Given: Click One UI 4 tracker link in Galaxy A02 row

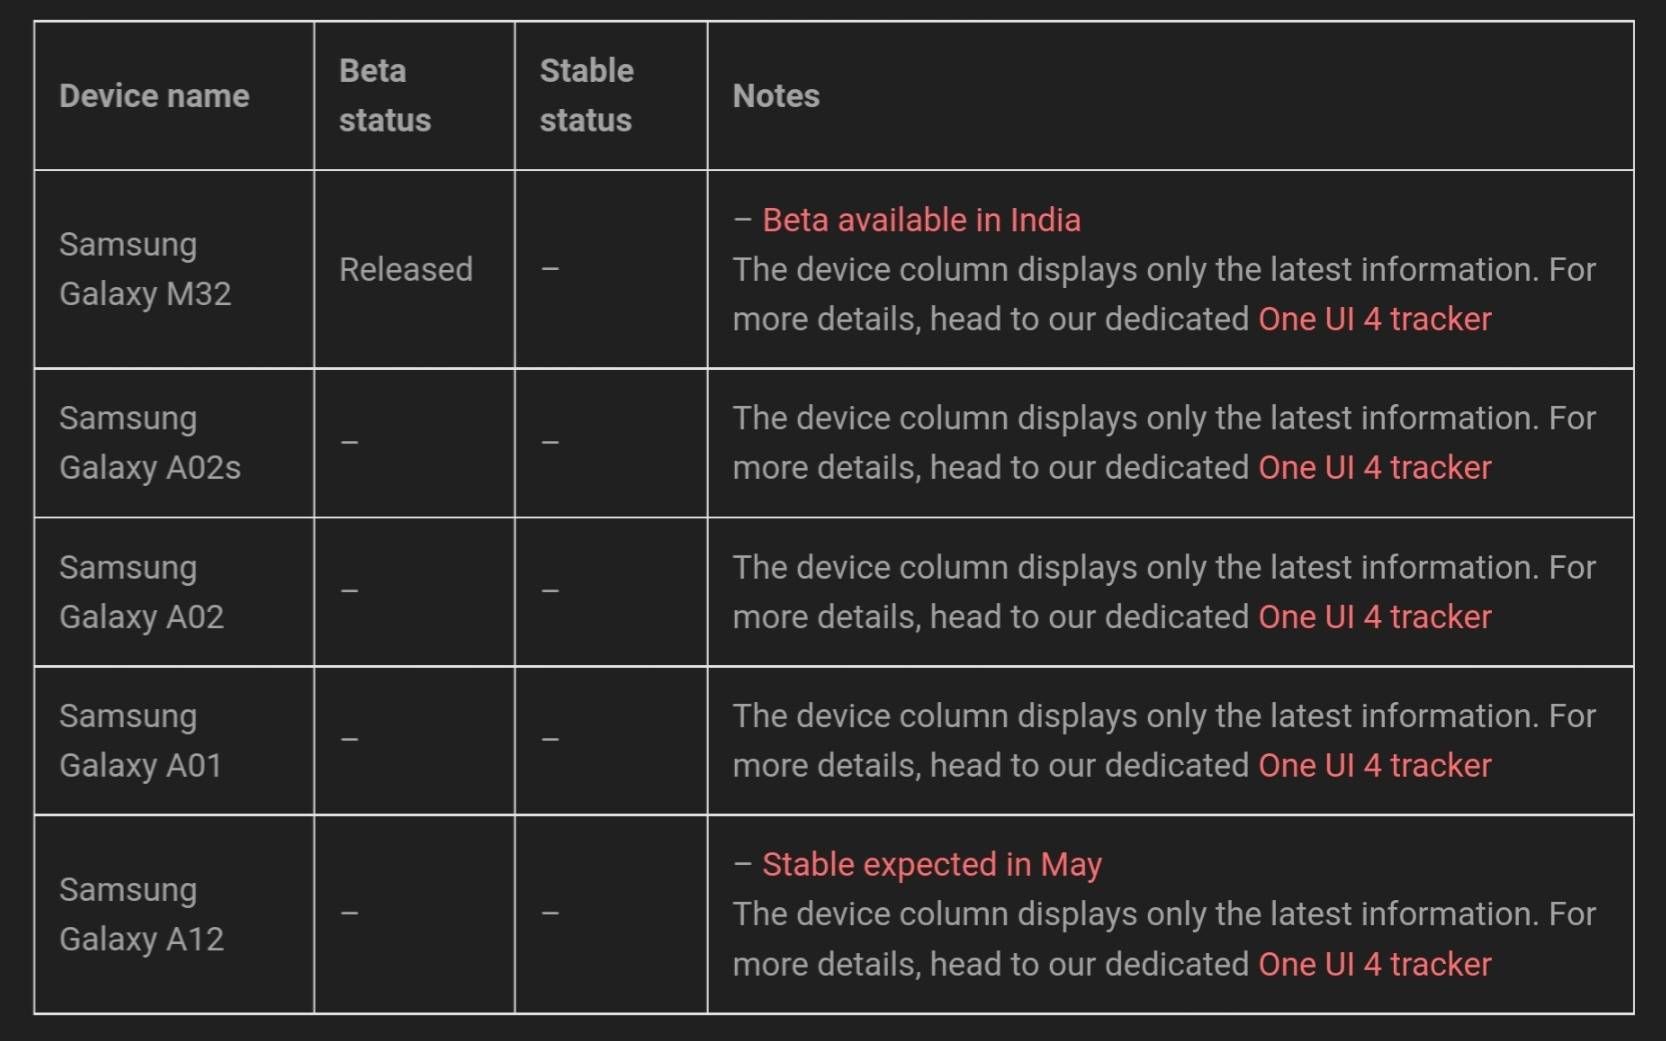Looking at the screenshot, I should pyautogui.click(x=1374, y=617).
